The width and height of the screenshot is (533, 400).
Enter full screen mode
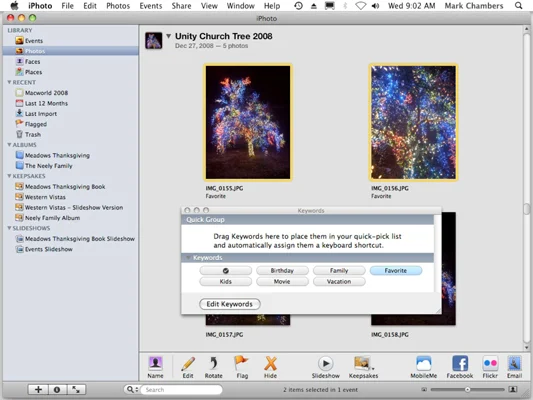click(x=76, y=389)
